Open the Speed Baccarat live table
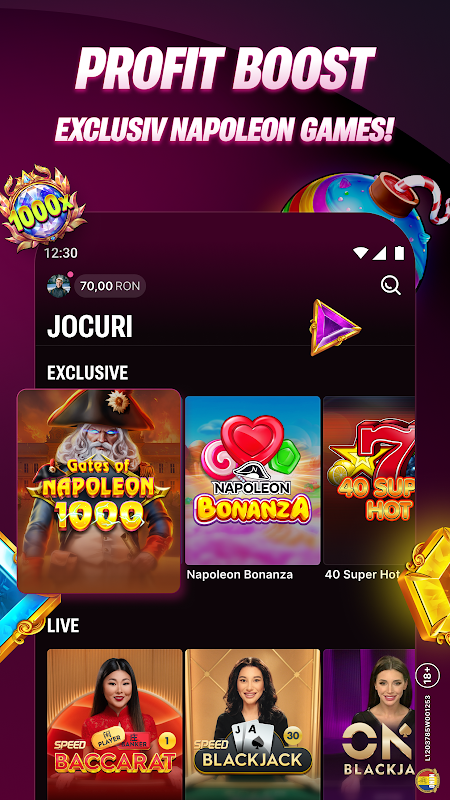The height and width of the screenshot is (800, 450). (x=114, y=724)
